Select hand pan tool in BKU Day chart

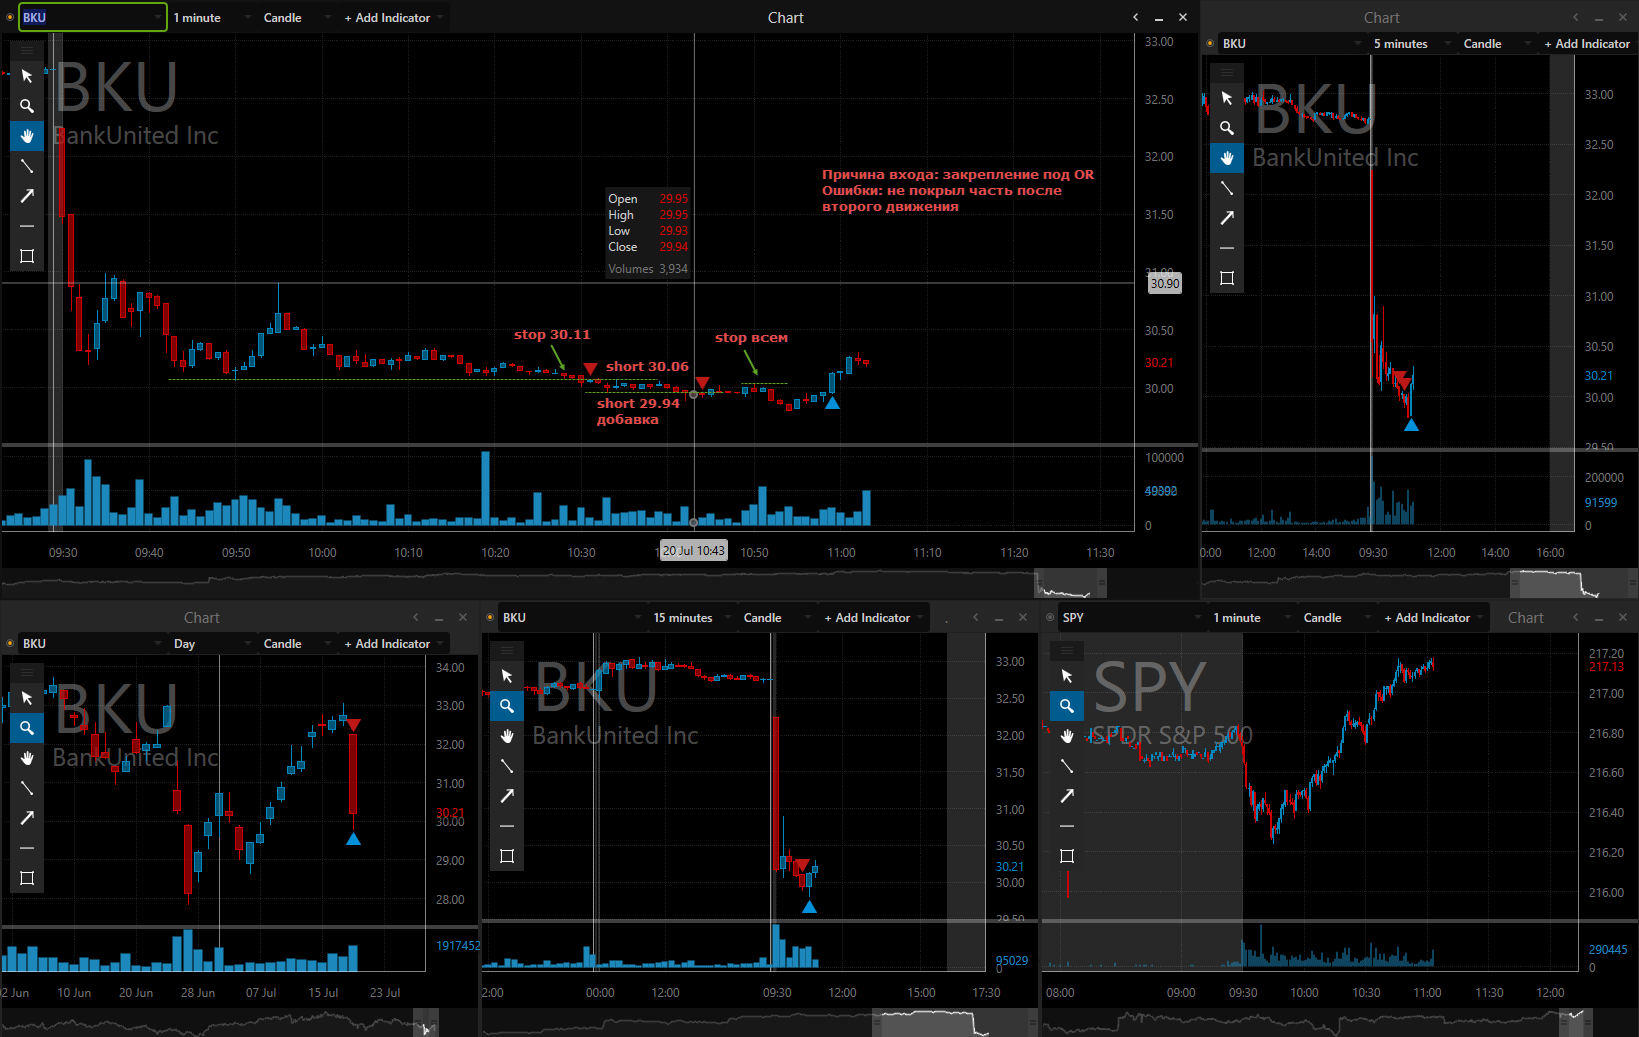click(27, 758)
